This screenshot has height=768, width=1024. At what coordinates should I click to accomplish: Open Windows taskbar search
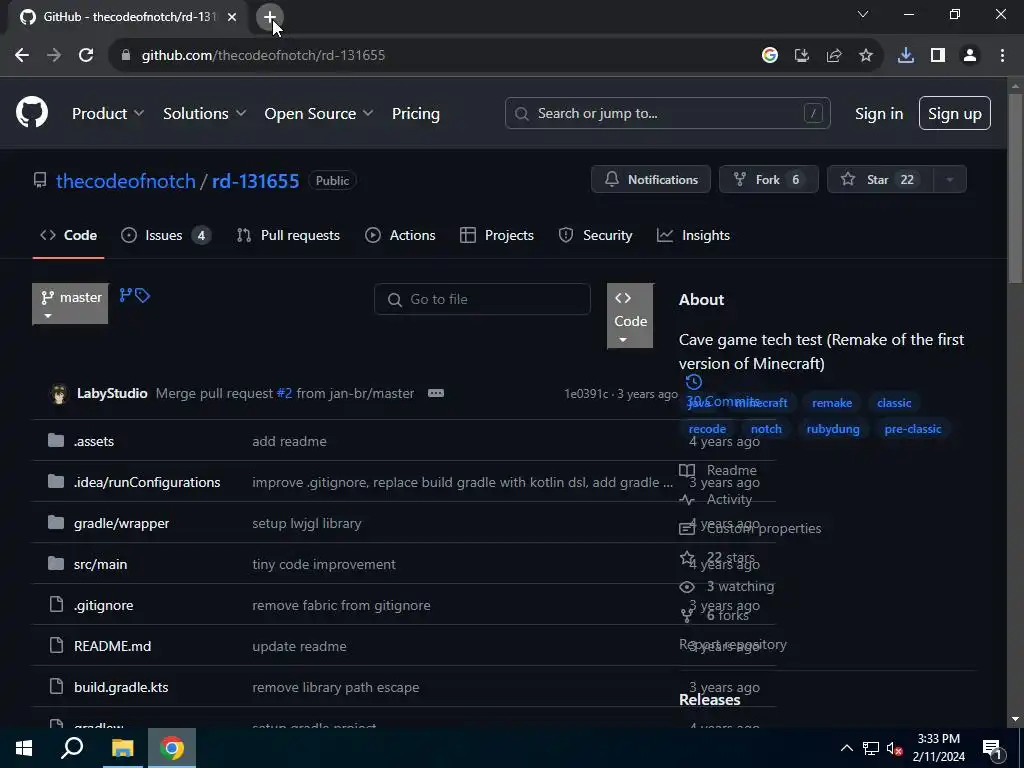click(x=72, y=748)
